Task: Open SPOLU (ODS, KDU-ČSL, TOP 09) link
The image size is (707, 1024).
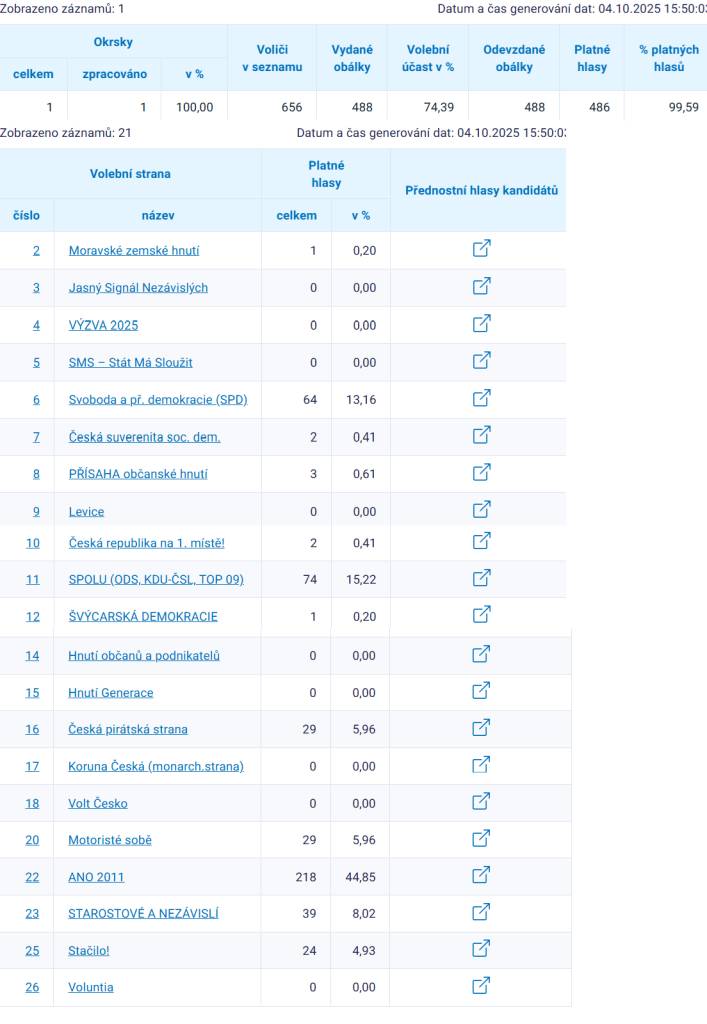Action: point(156,579)
